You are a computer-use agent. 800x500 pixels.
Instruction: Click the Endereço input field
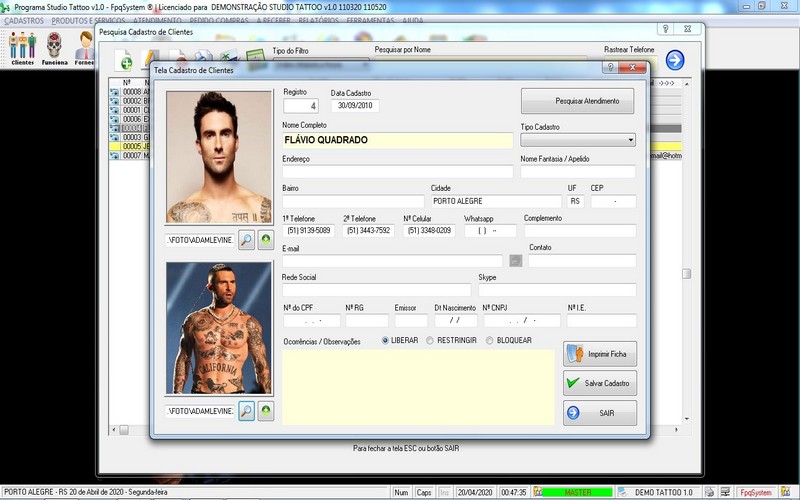click(397, 172)
